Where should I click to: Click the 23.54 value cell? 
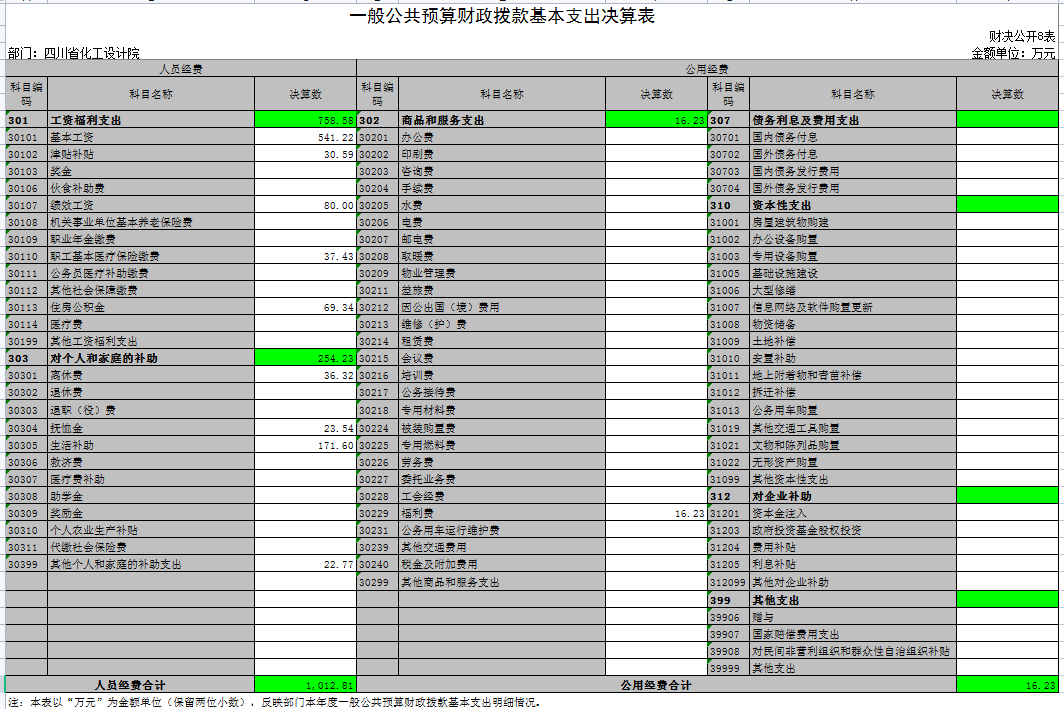[305, 428]
